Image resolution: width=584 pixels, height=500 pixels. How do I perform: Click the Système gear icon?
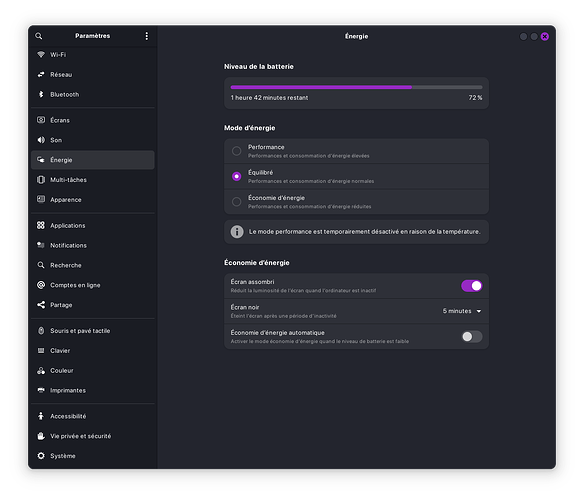point(41,456)
